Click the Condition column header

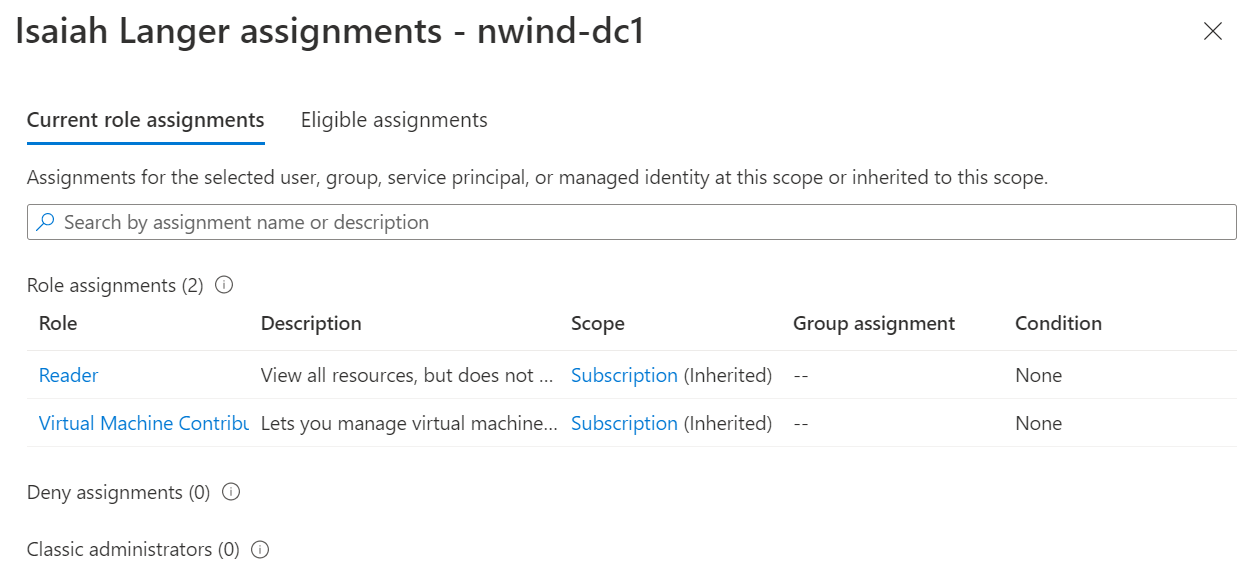(x=1058, y=323)
